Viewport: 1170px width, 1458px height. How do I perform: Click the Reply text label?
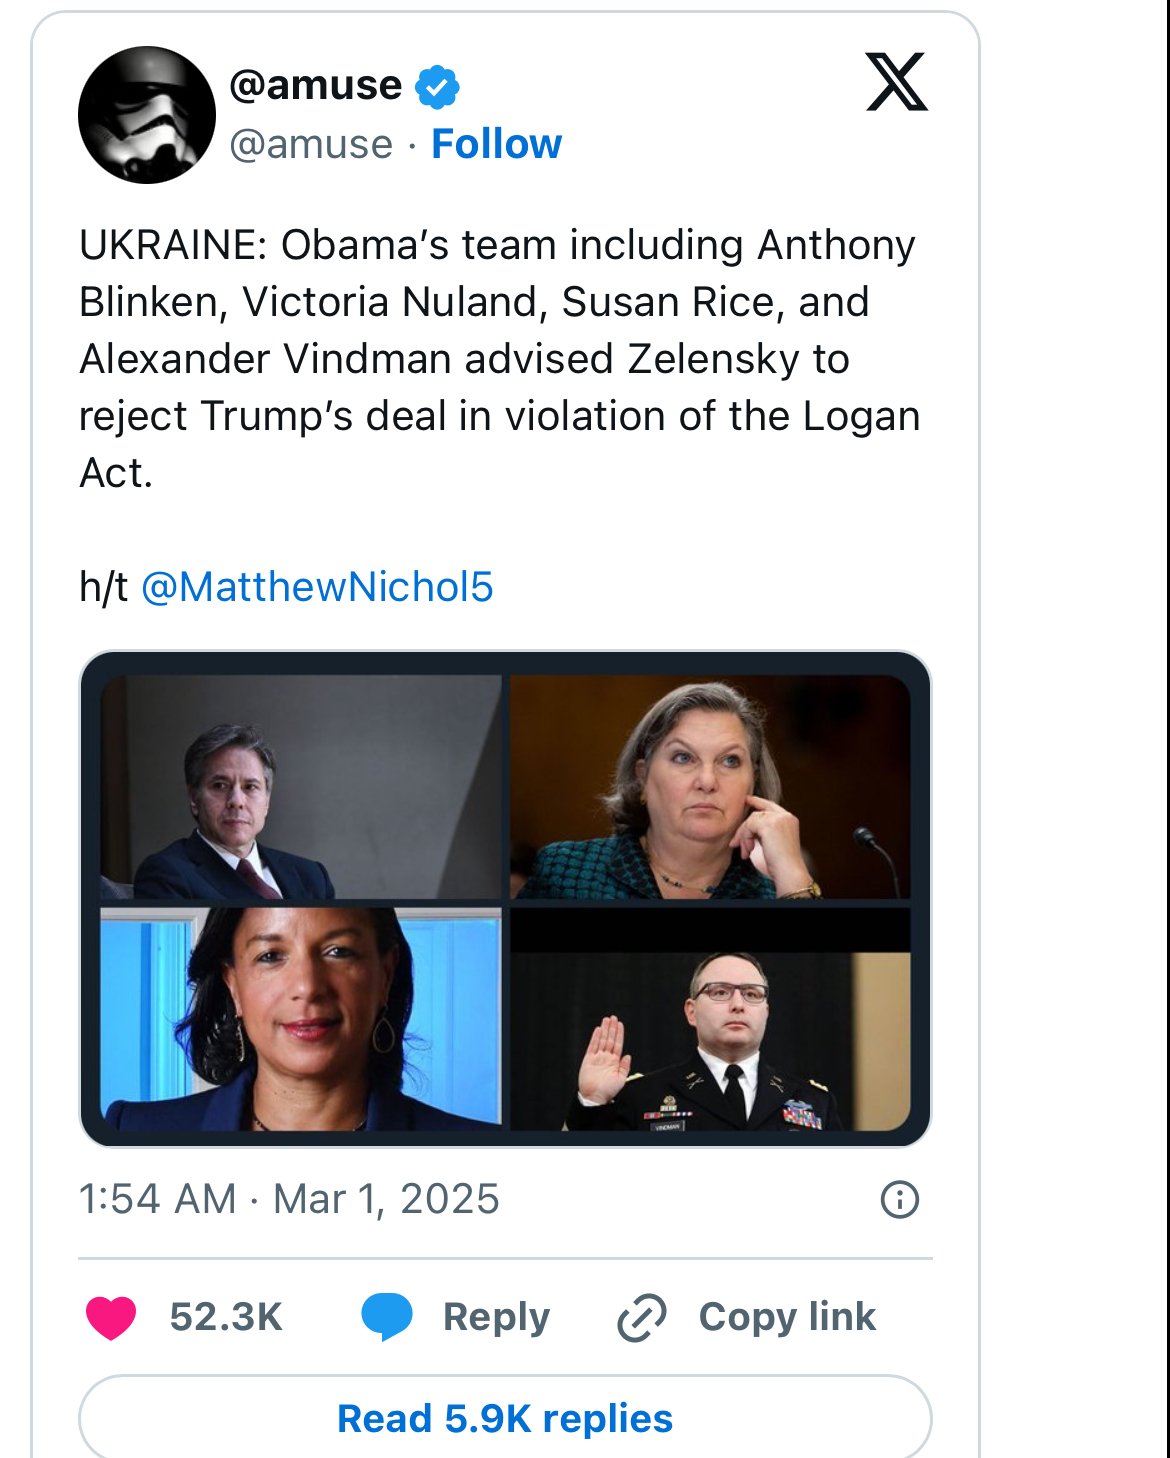click(496, 1317)
